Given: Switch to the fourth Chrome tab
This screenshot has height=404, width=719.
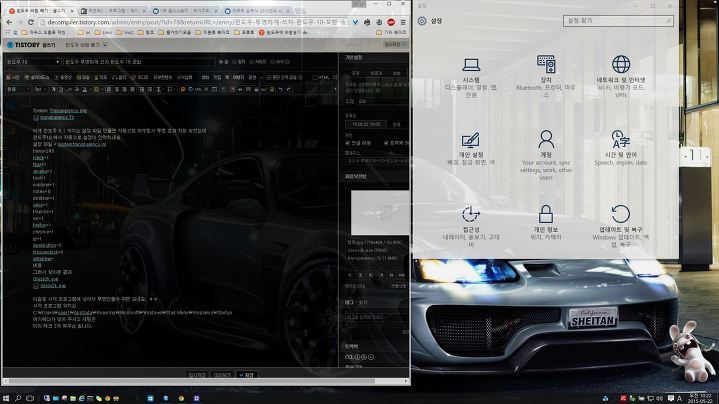Looking at the screenshot, I should pos(257,10).
